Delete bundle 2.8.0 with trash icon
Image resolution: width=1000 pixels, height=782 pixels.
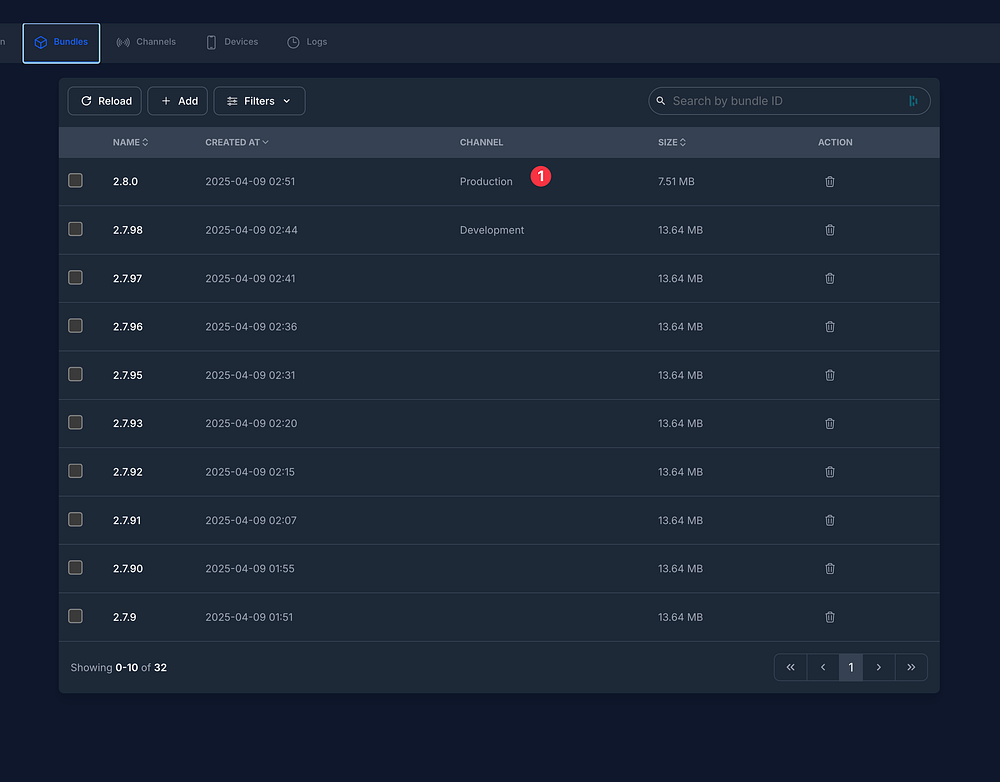pos(829,182)
